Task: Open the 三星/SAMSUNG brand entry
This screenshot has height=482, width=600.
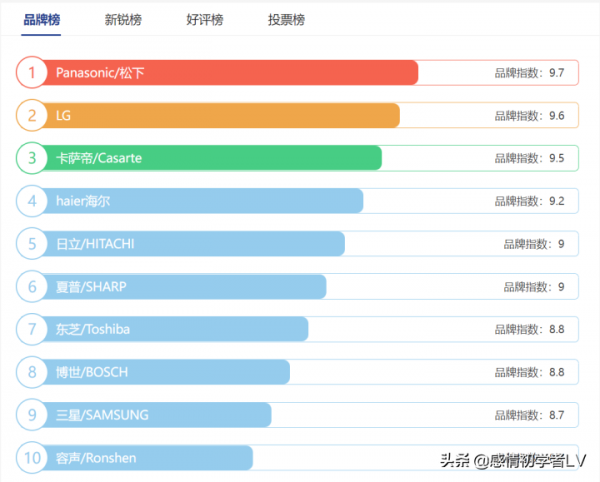Action: [x=102, y=415]
